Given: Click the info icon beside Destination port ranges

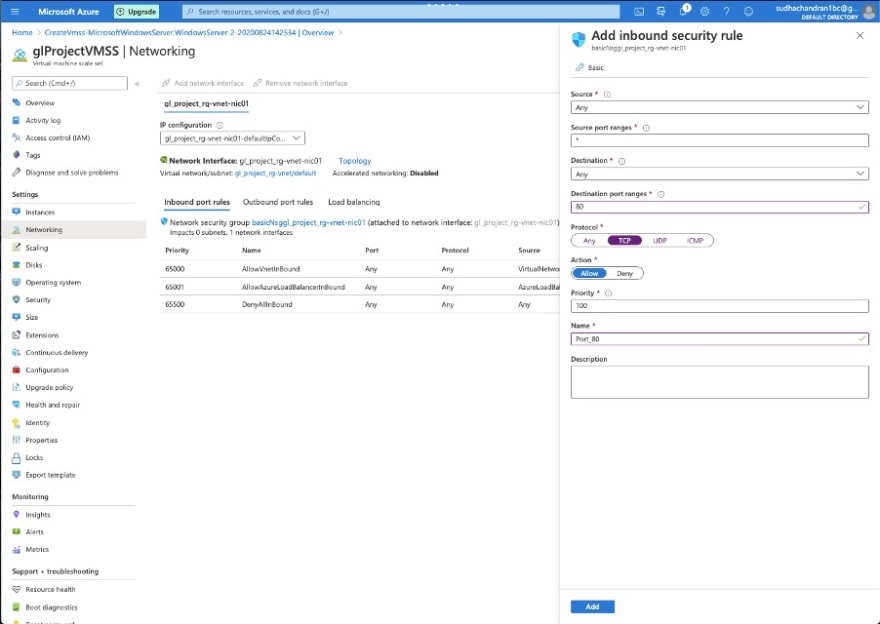Looking at the screenshot, I should tap(661, 194).
